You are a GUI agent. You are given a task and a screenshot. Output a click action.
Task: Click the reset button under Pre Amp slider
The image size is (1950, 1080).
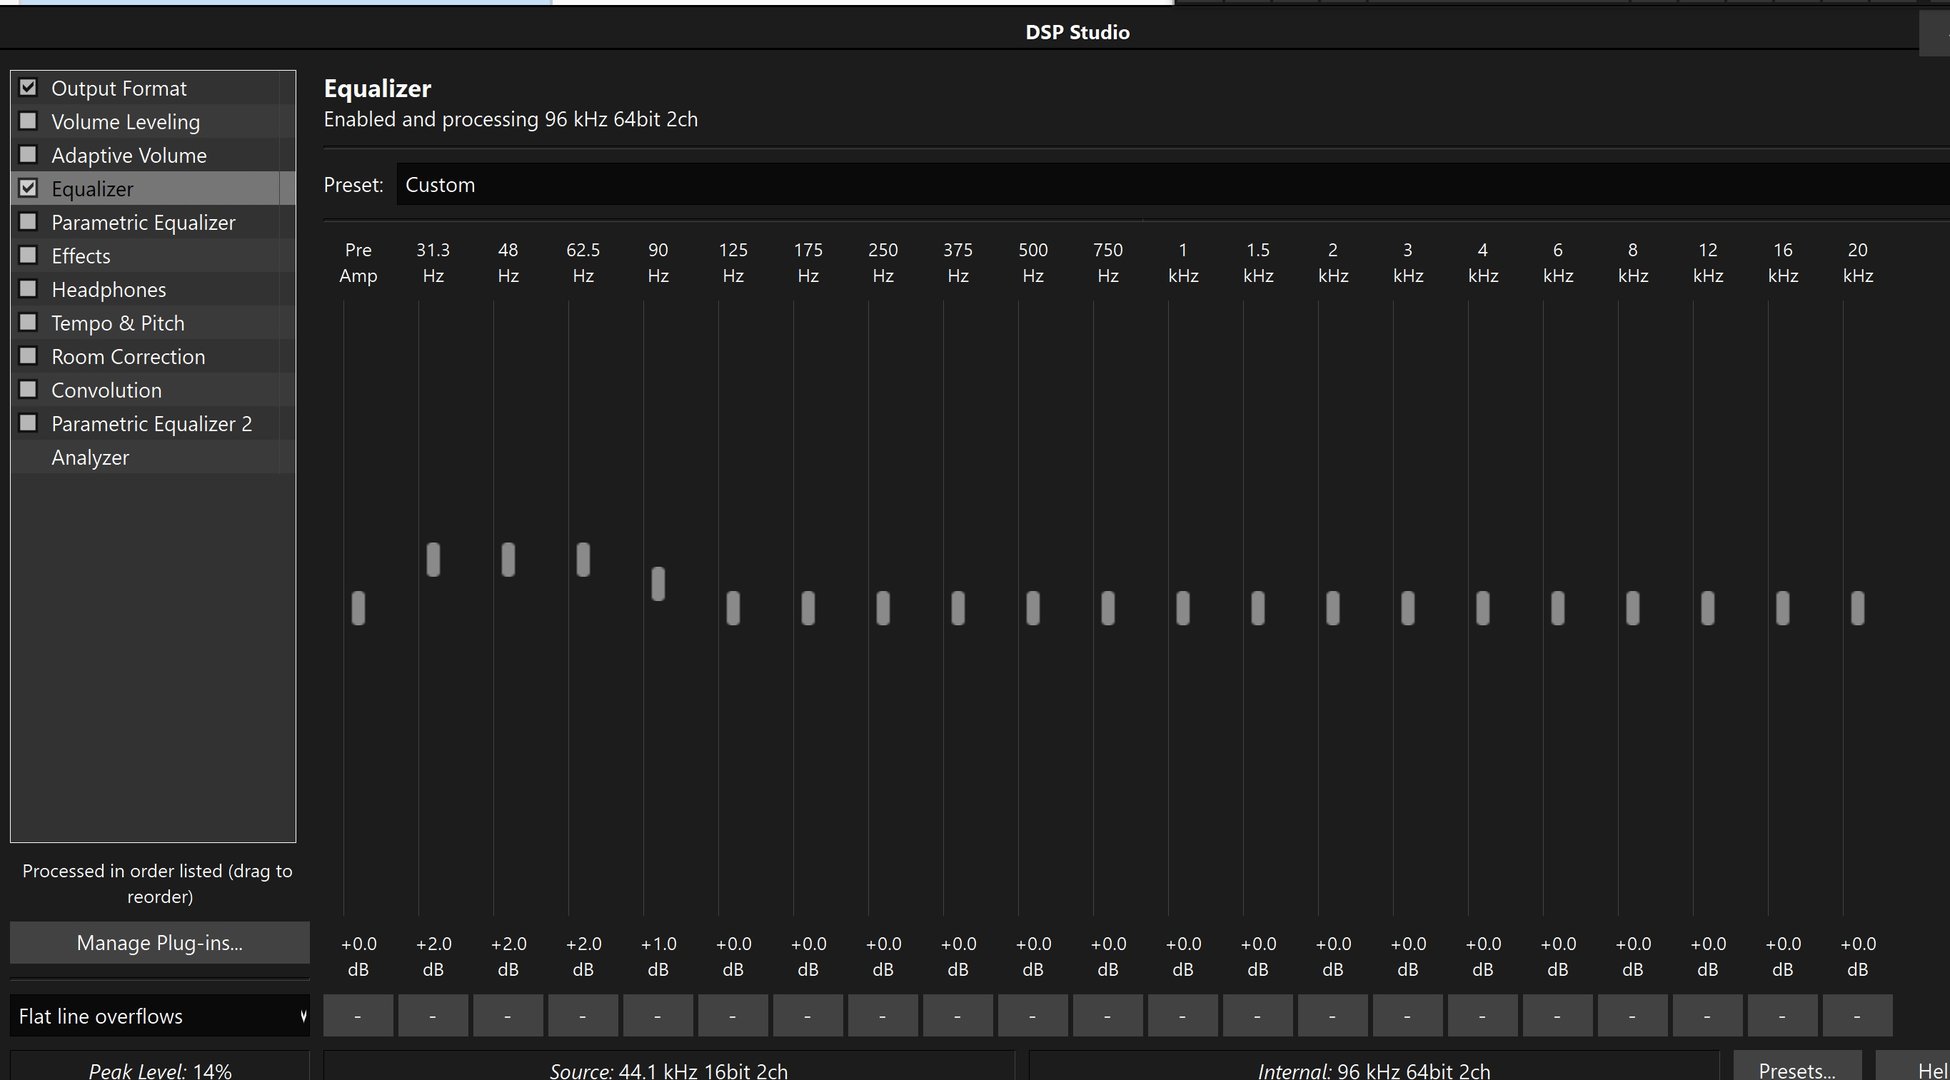[358, 1015]
